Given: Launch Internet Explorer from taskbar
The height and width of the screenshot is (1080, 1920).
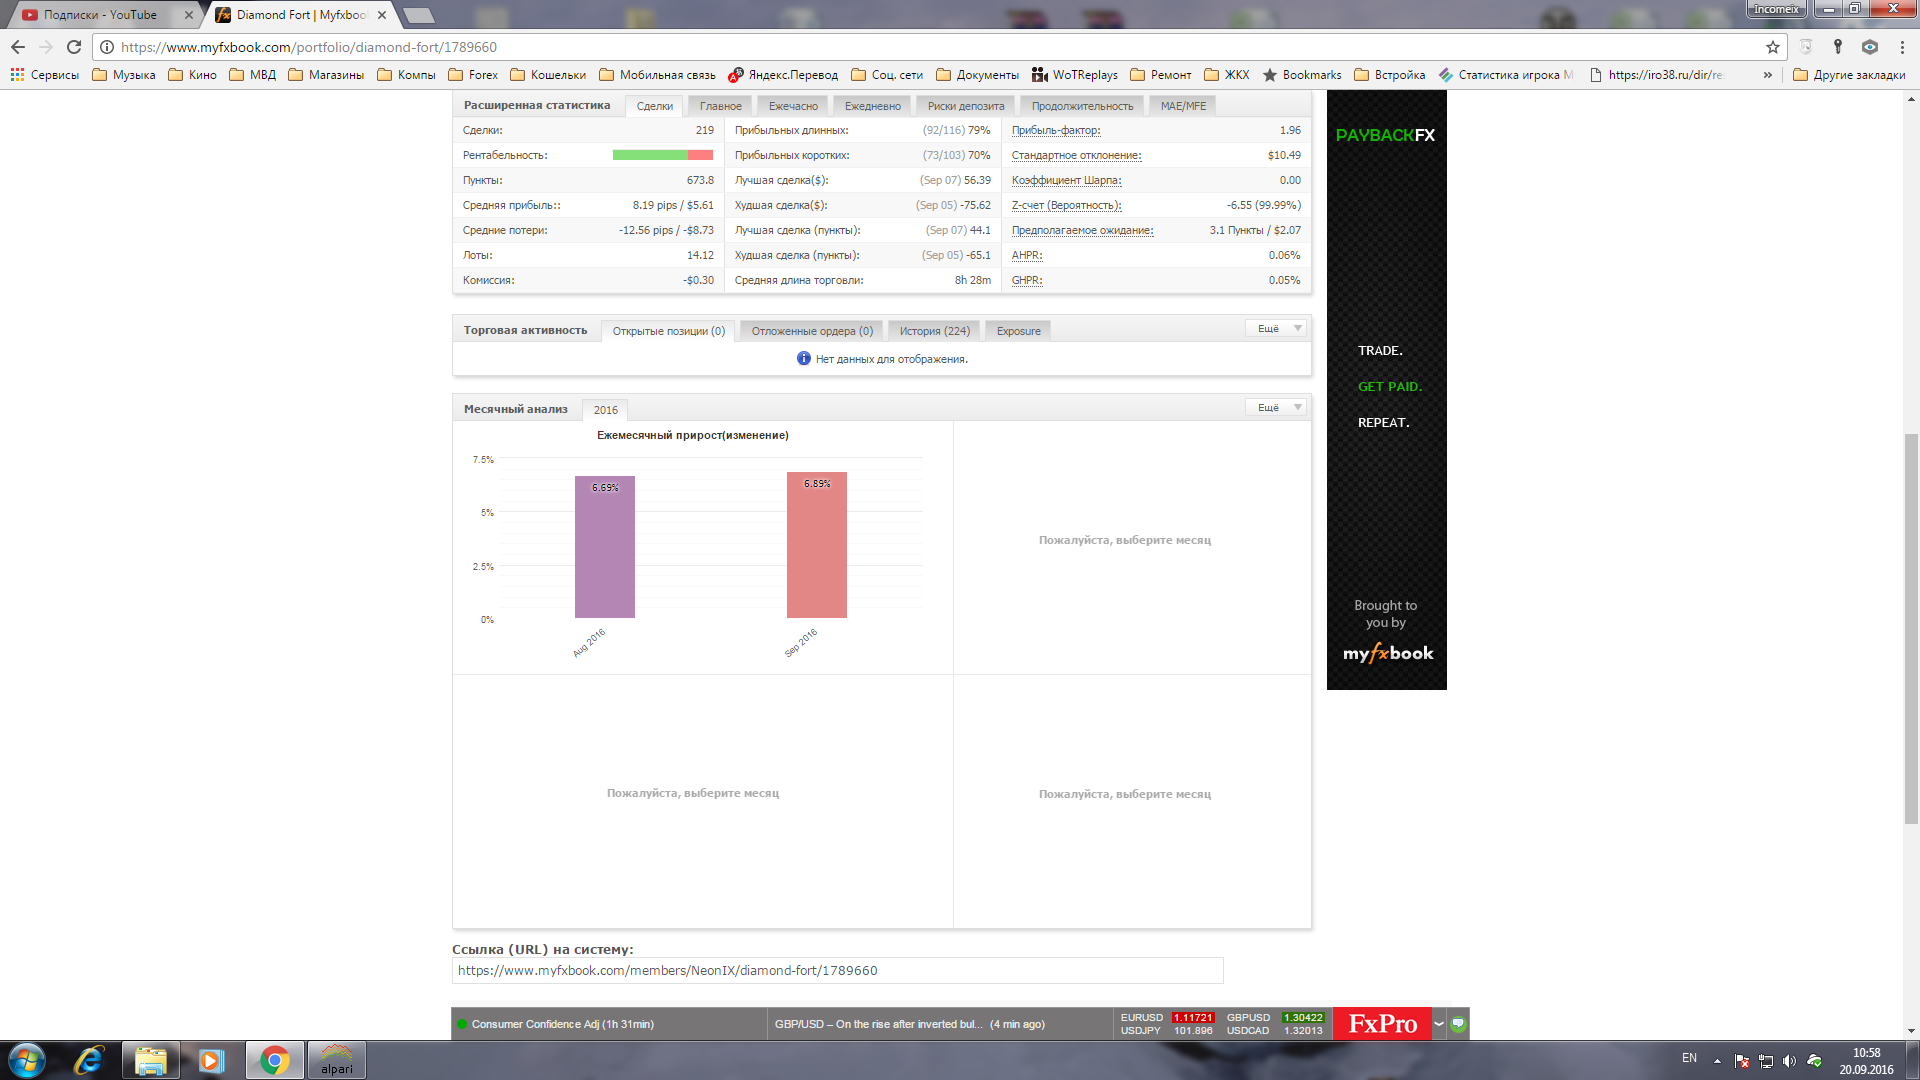Looking at the screenshot, I should 89,1060.
